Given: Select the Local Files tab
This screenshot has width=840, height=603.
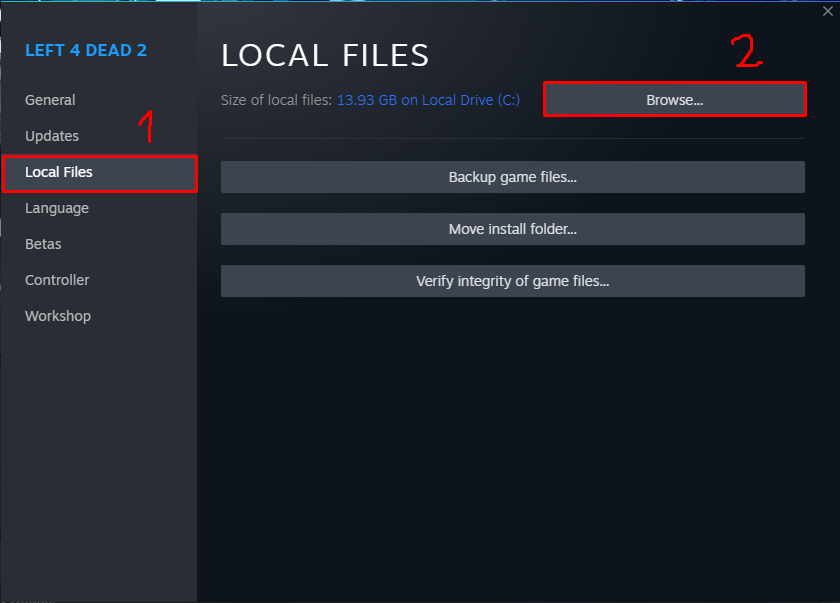Looking at the screenshot, I should pyautogui.click(x=100, y=172).
